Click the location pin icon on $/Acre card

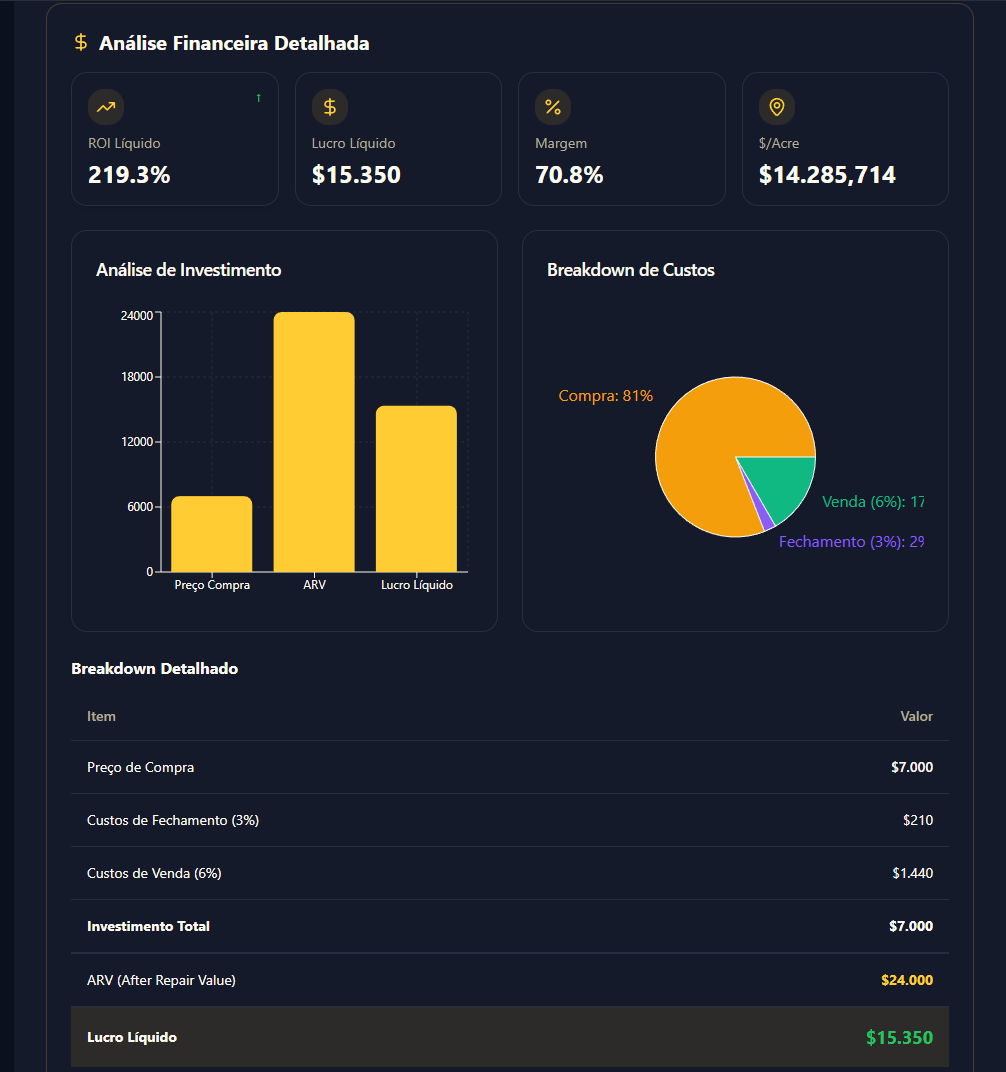(776, 106)
